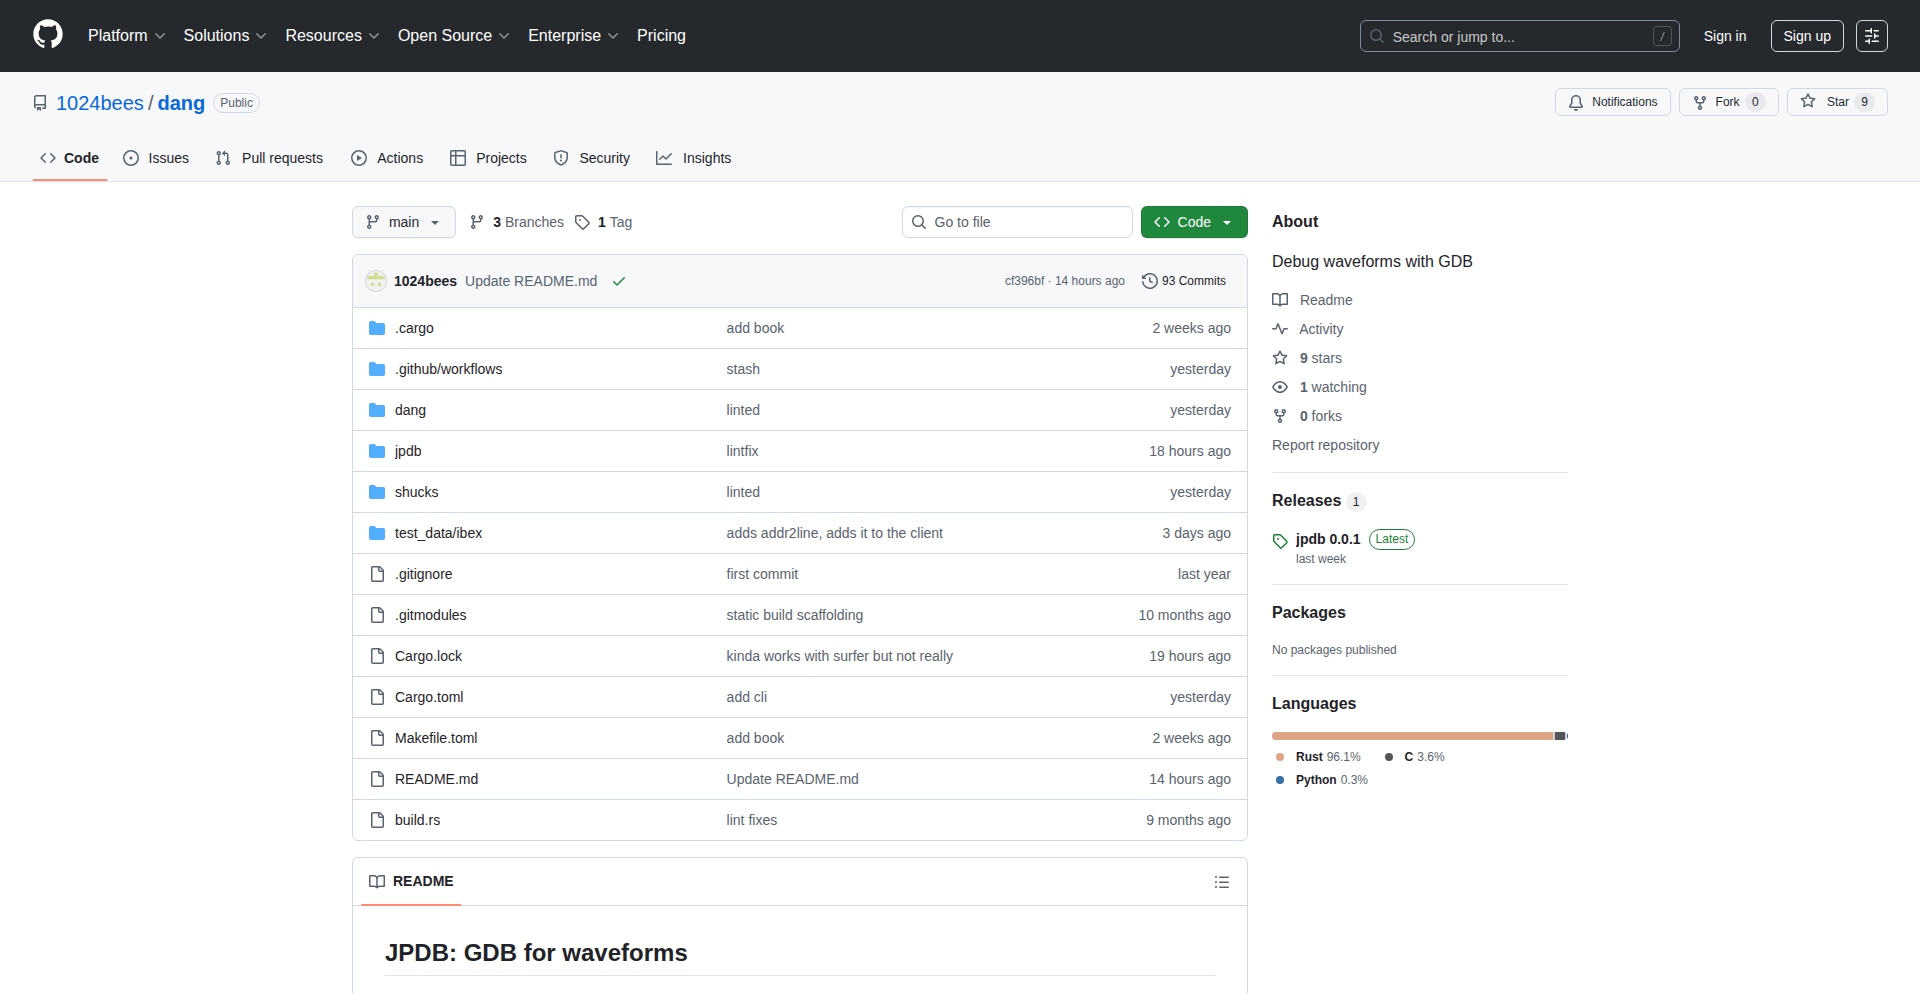The width and height of the screenshot is (1920, 993).
Task: Click the green commit status checkmark
Action: coord(619,281)
